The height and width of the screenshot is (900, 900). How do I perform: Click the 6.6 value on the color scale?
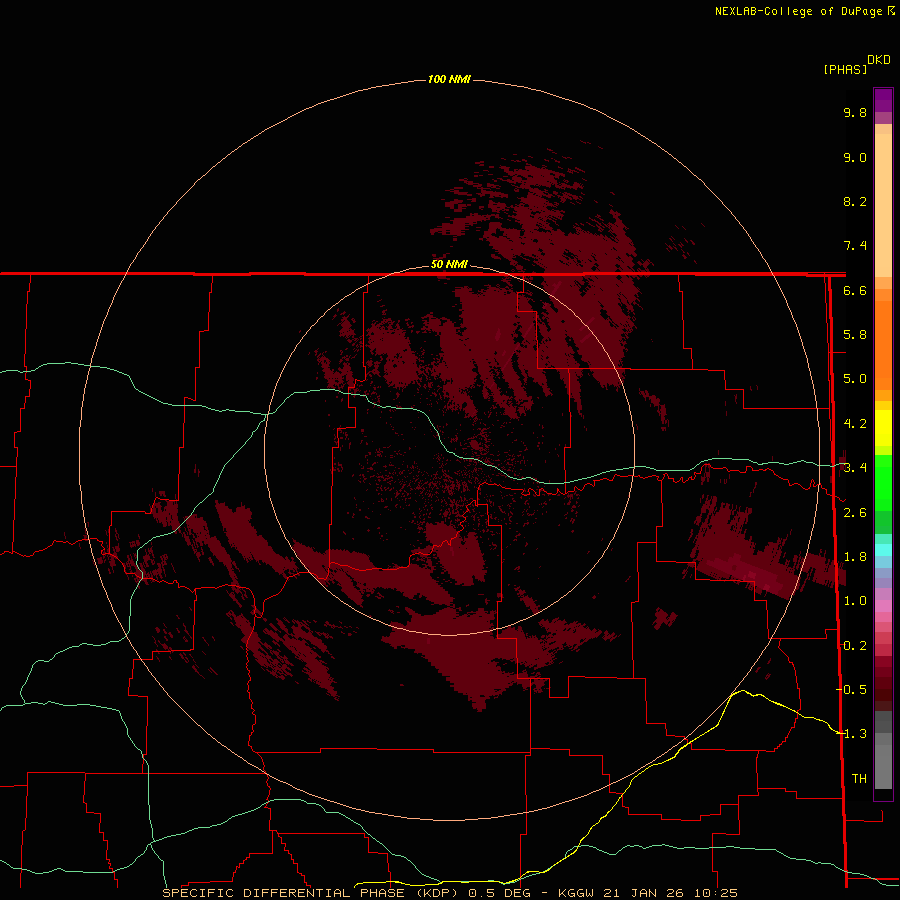coord(855,290)
